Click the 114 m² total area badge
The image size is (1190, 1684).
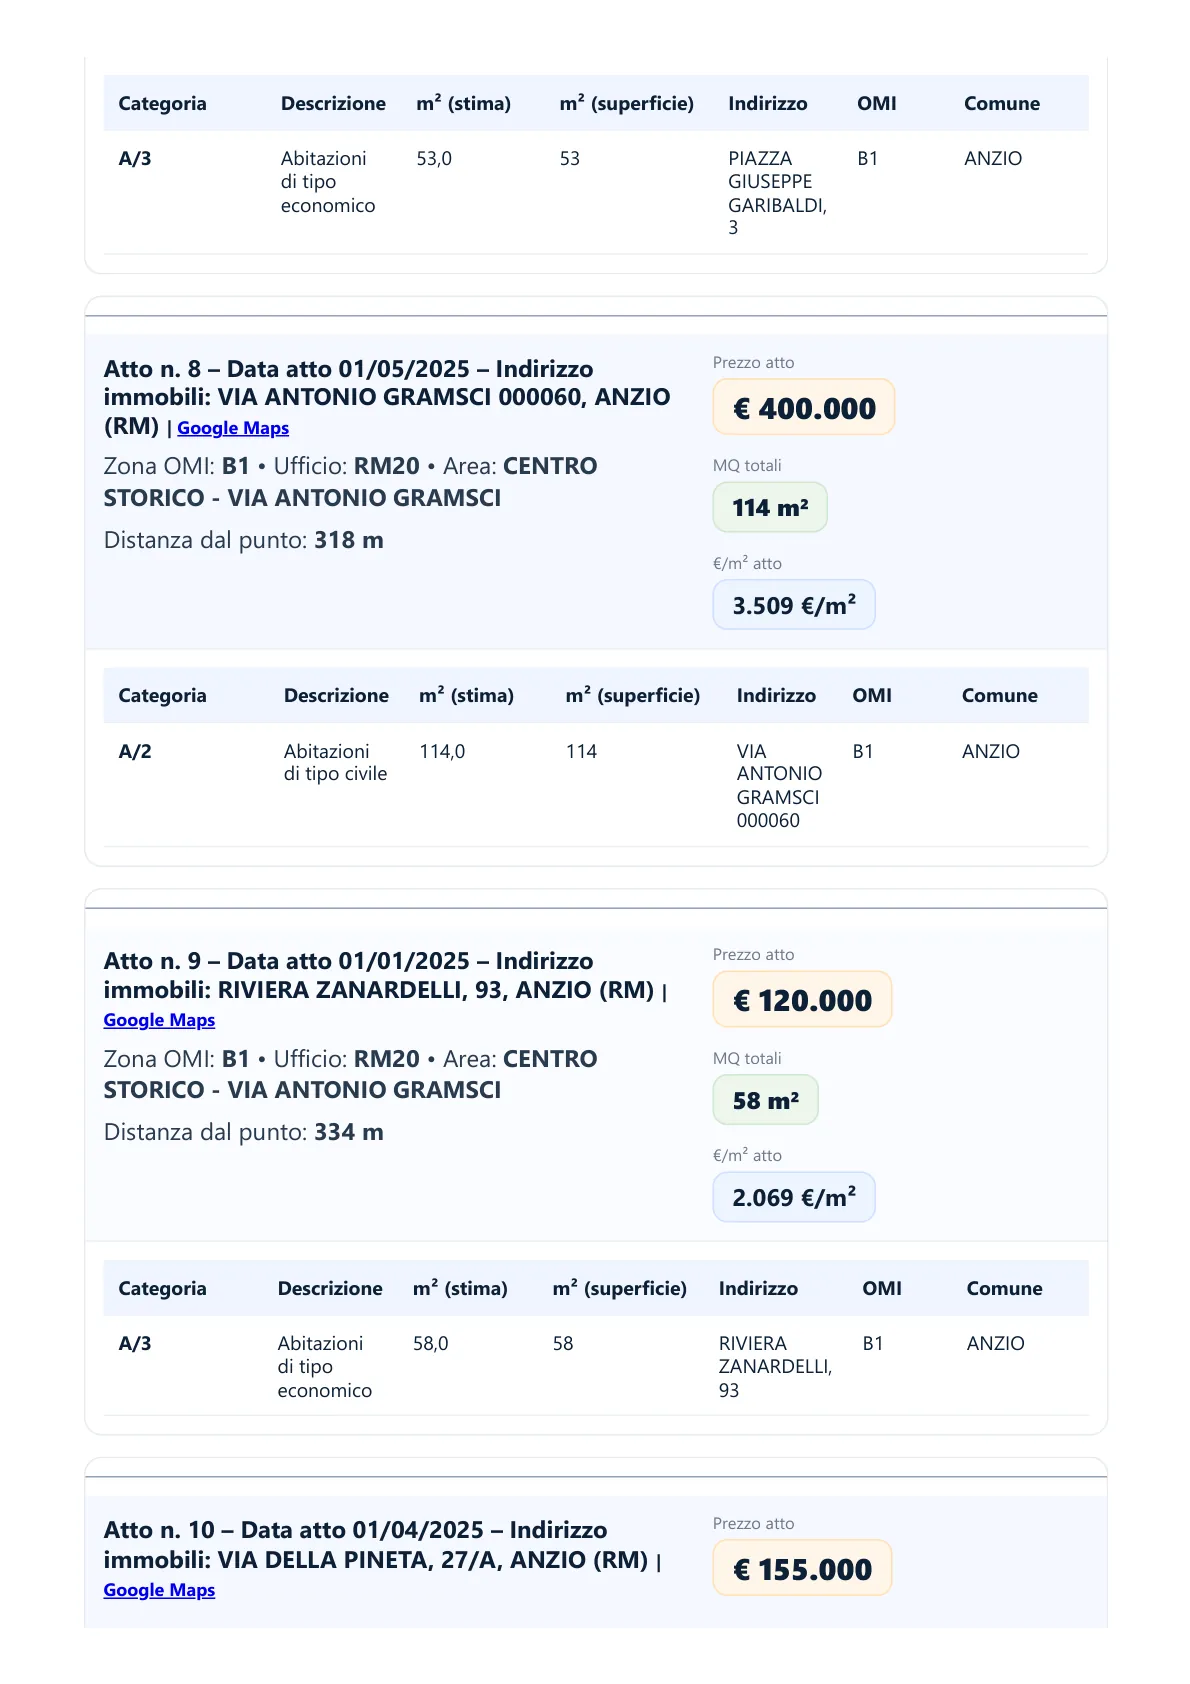769,508
